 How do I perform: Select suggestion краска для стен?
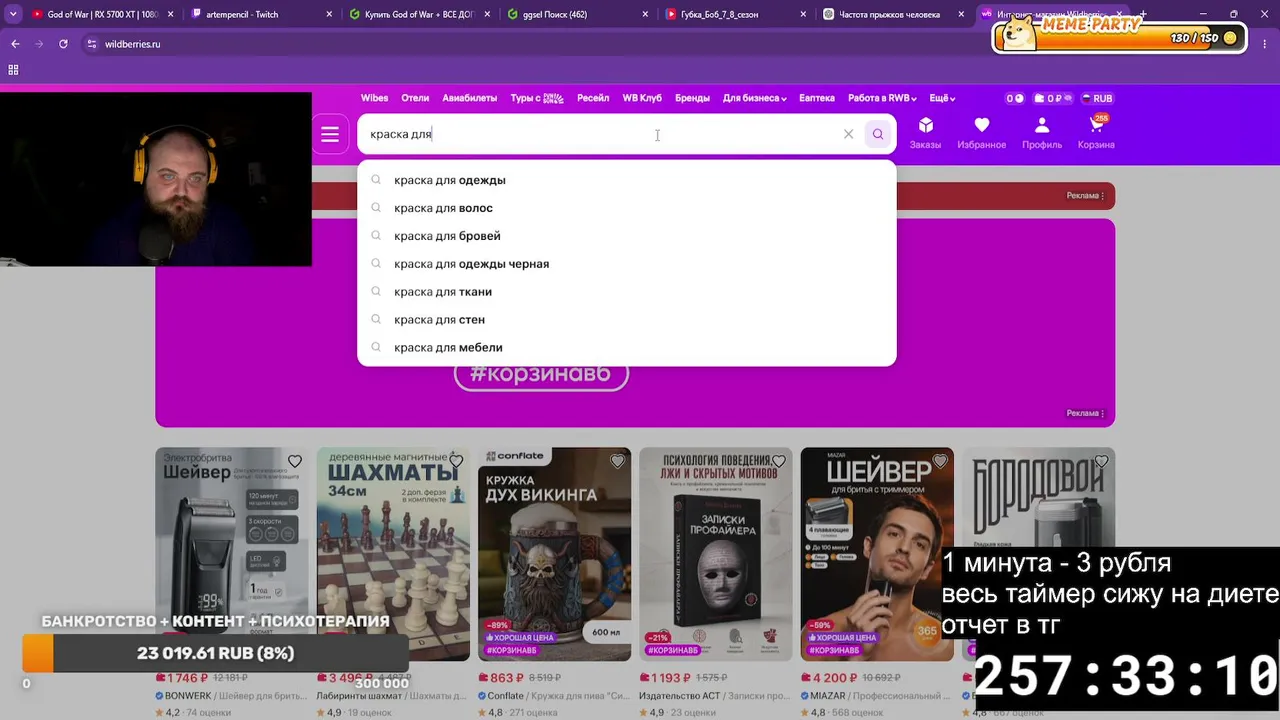pyautogui.click(x=627, y=320)
